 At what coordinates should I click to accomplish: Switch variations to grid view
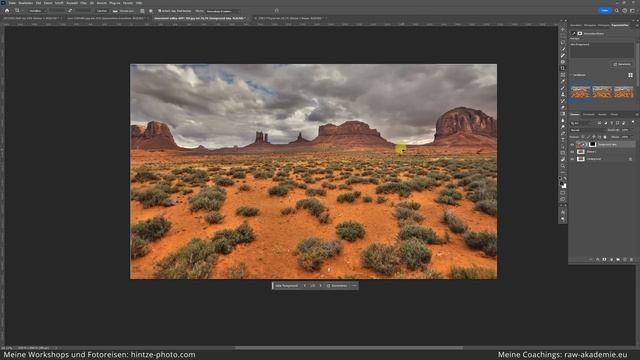[x=630, y=75]
